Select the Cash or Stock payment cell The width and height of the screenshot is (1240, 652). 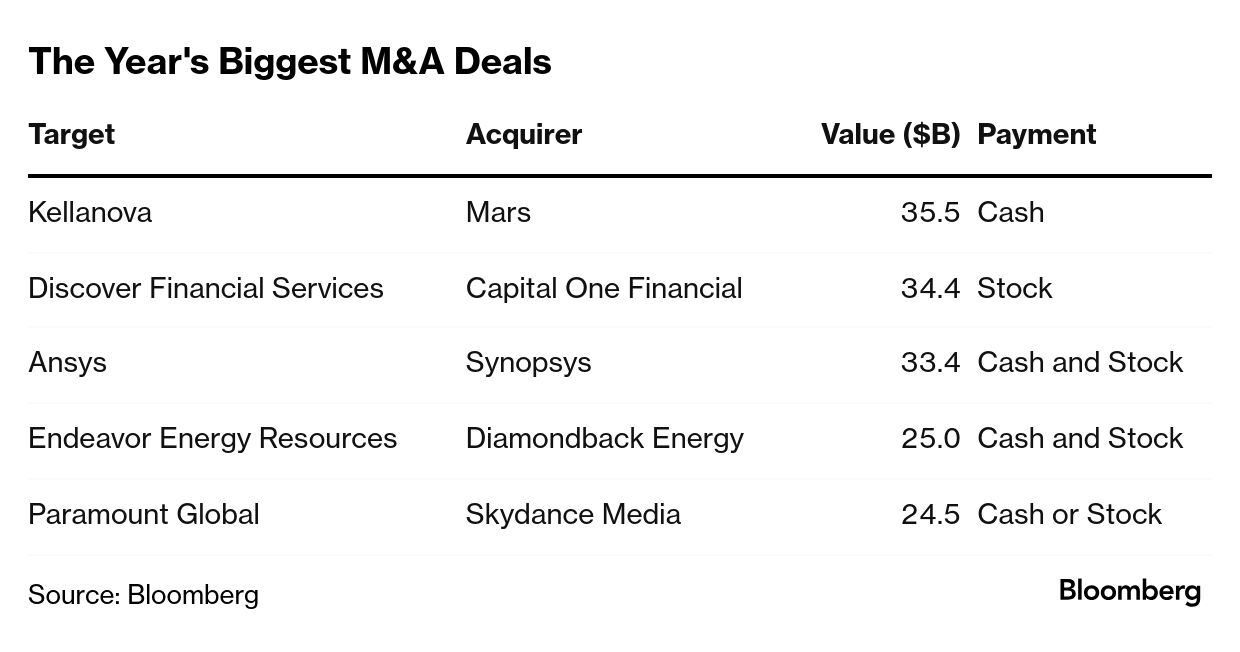1069,514
